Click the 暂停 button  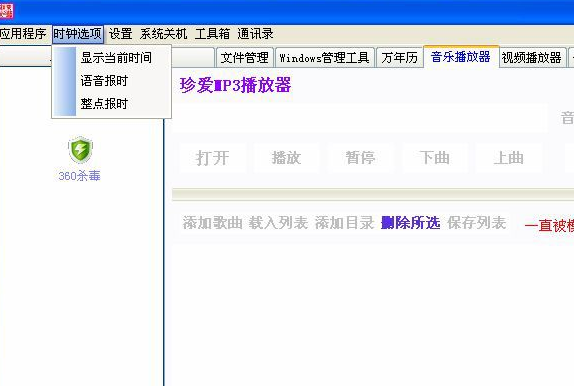[x=361, y=158]
